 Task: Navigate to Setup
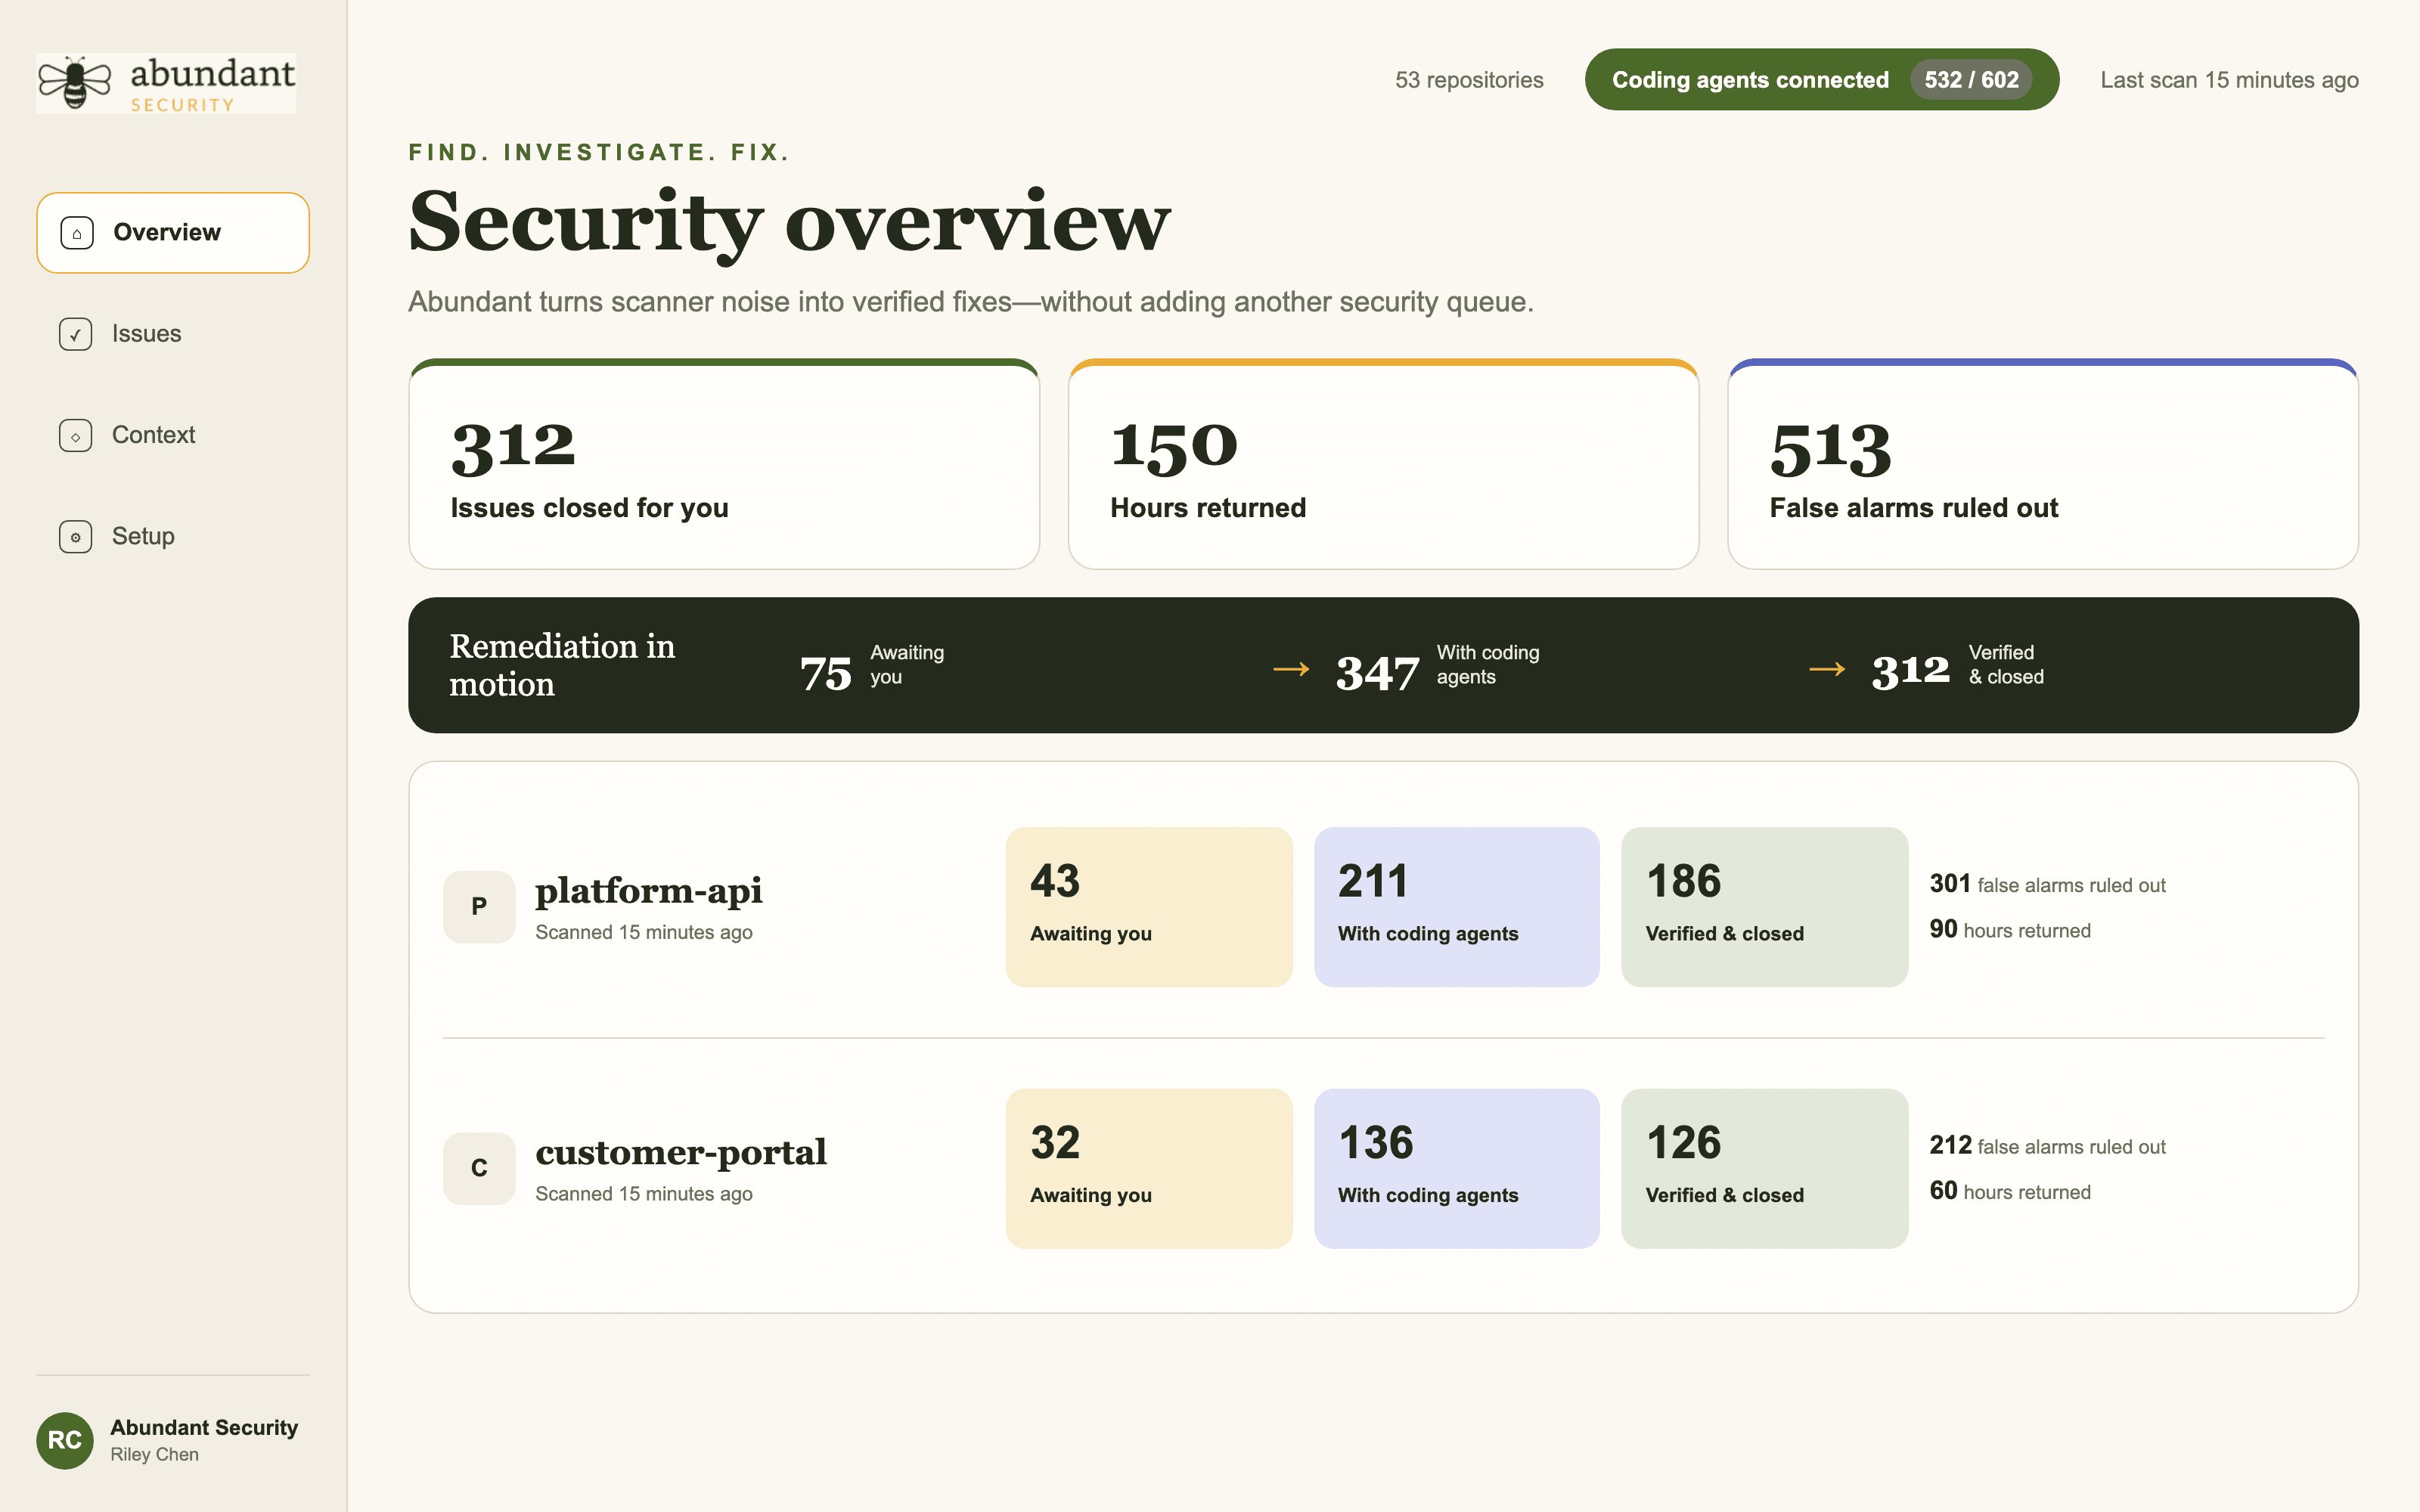173,537
